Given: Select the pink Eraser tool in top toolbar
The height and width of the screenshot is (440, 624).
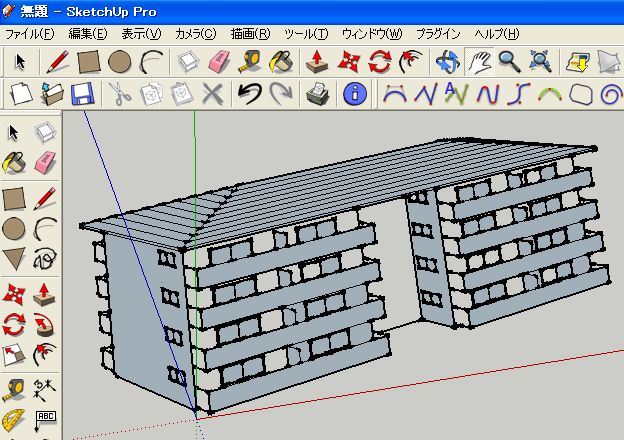Looking at the screenshot, I should pos(219,62).
